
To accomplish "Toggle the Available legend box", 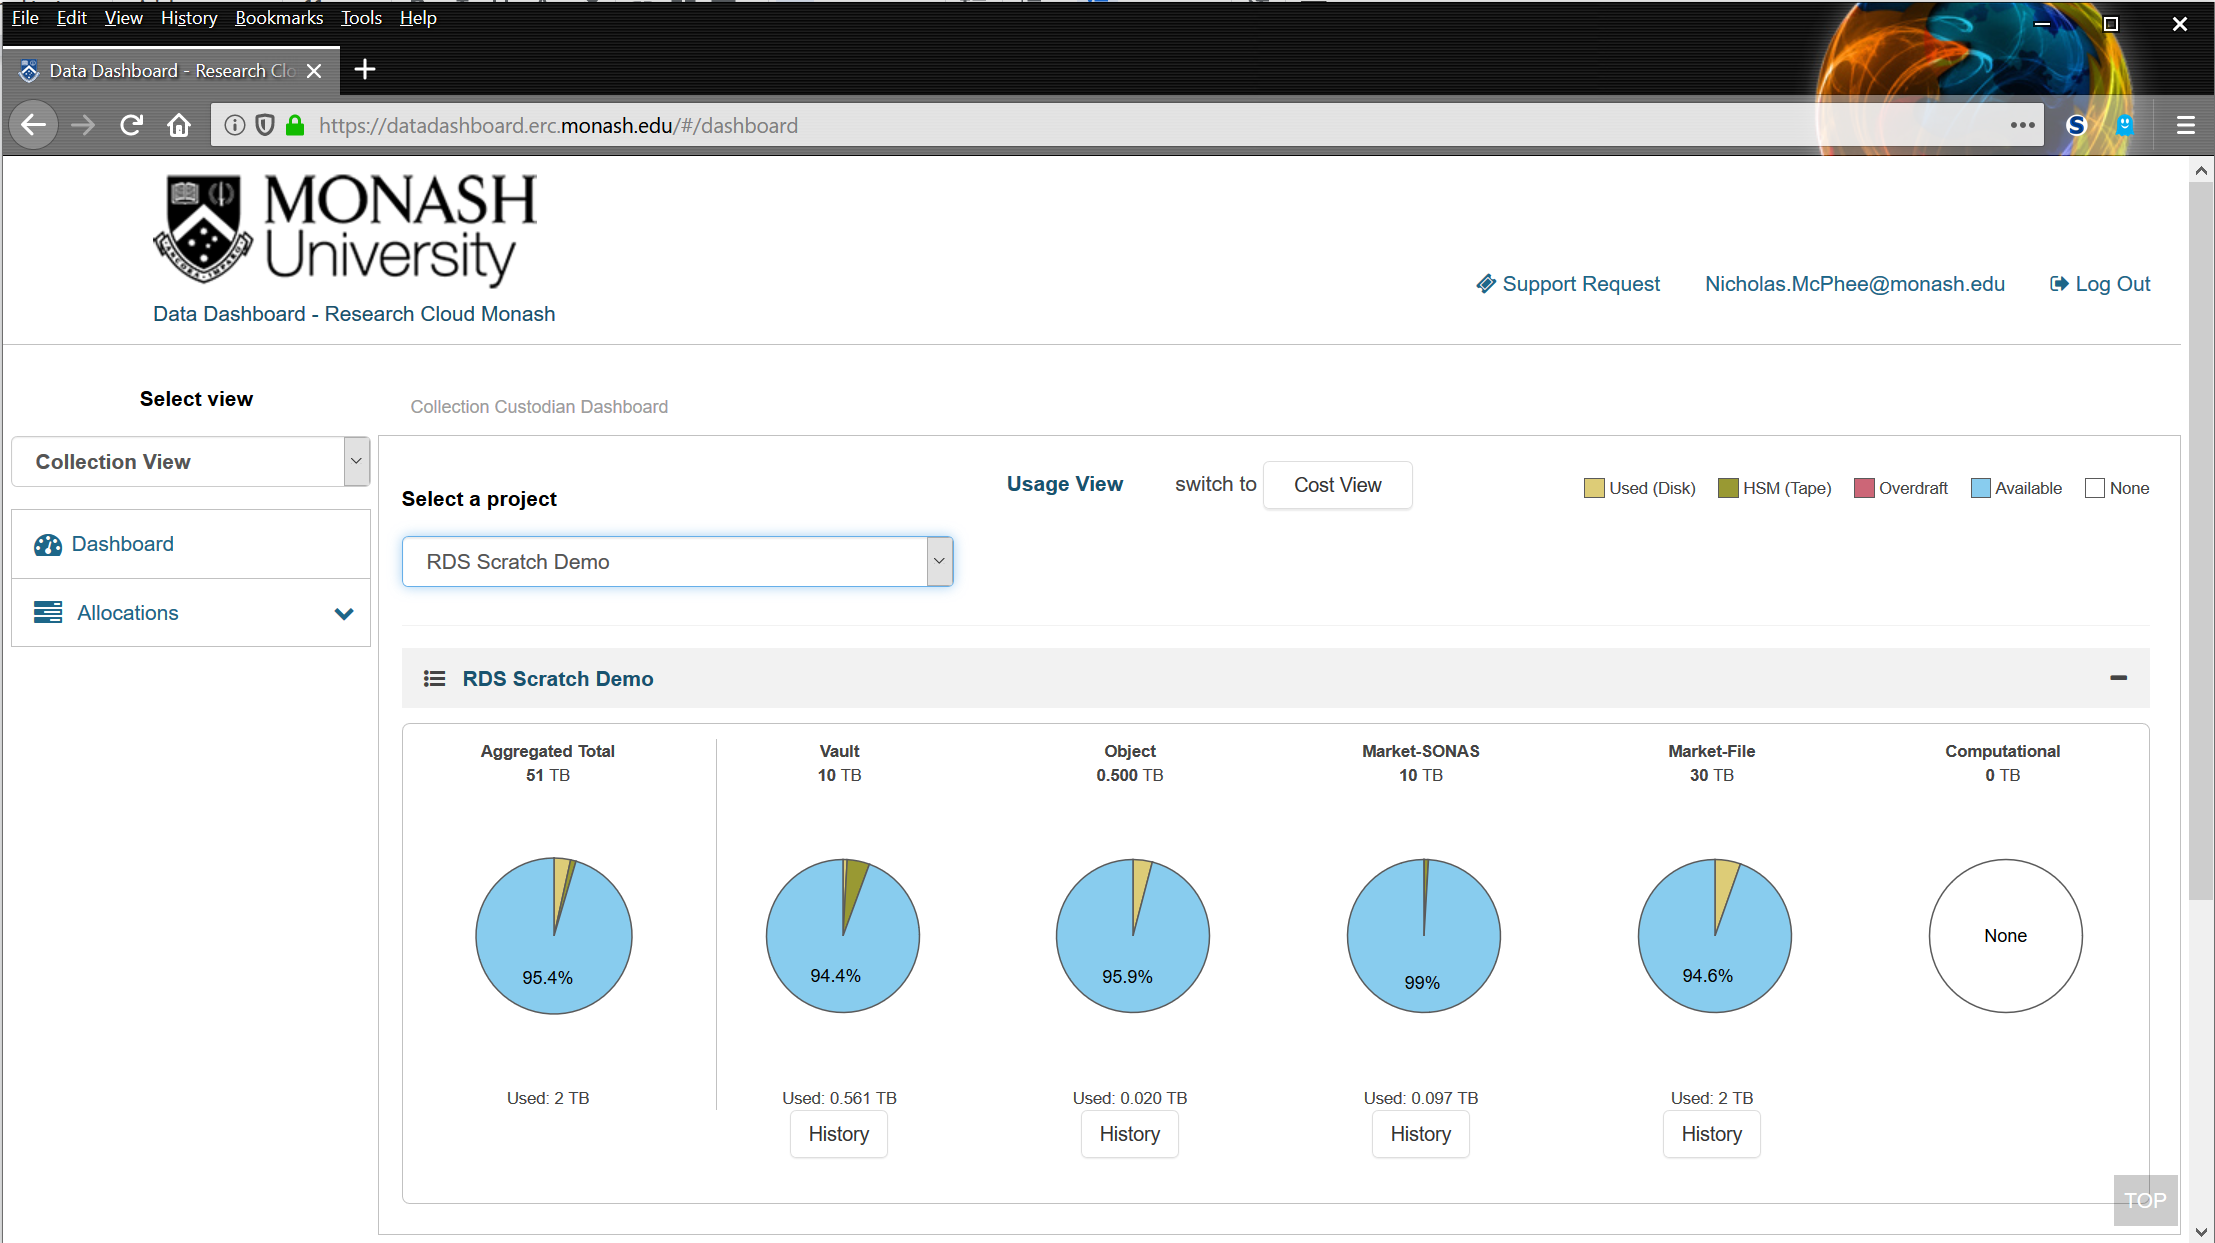I will pyautogui.click(x=1980, y=488).
